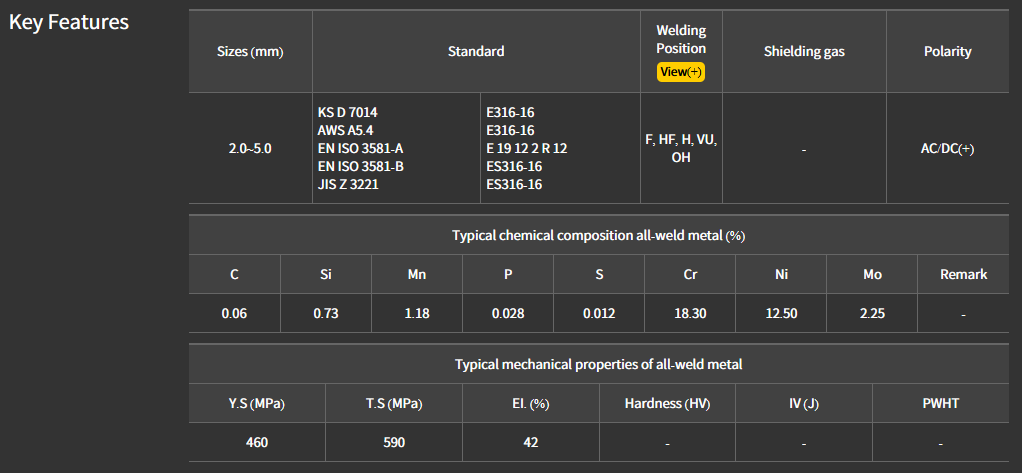Click the Key Features heading
The height and width of the screenshot is (473, 1022).
point(69,22)
